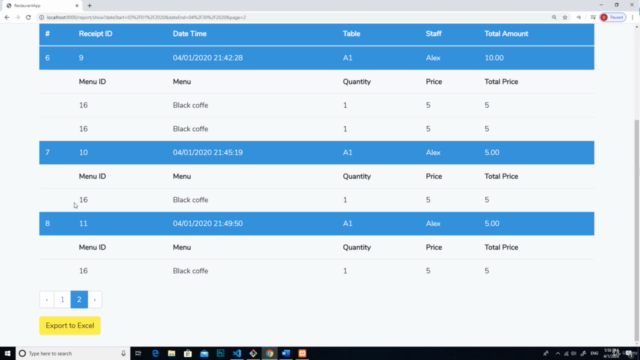The image size is (640, 360).
Task: Select receipt row dated 04/01/2020 21:42:28
Action: click(317, 58)
